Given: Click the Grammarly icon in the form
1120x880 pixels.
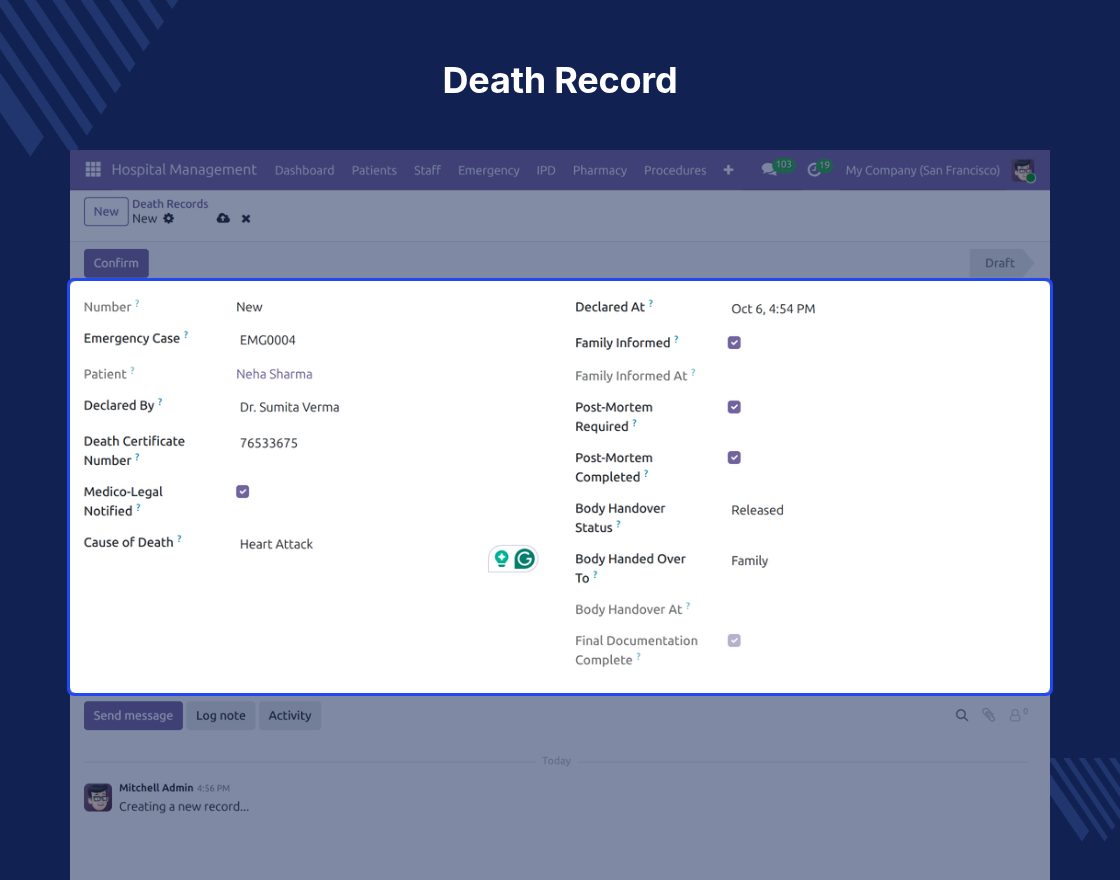Looking at the screenshot, I should pyautogui.click(x=525, y=559).
